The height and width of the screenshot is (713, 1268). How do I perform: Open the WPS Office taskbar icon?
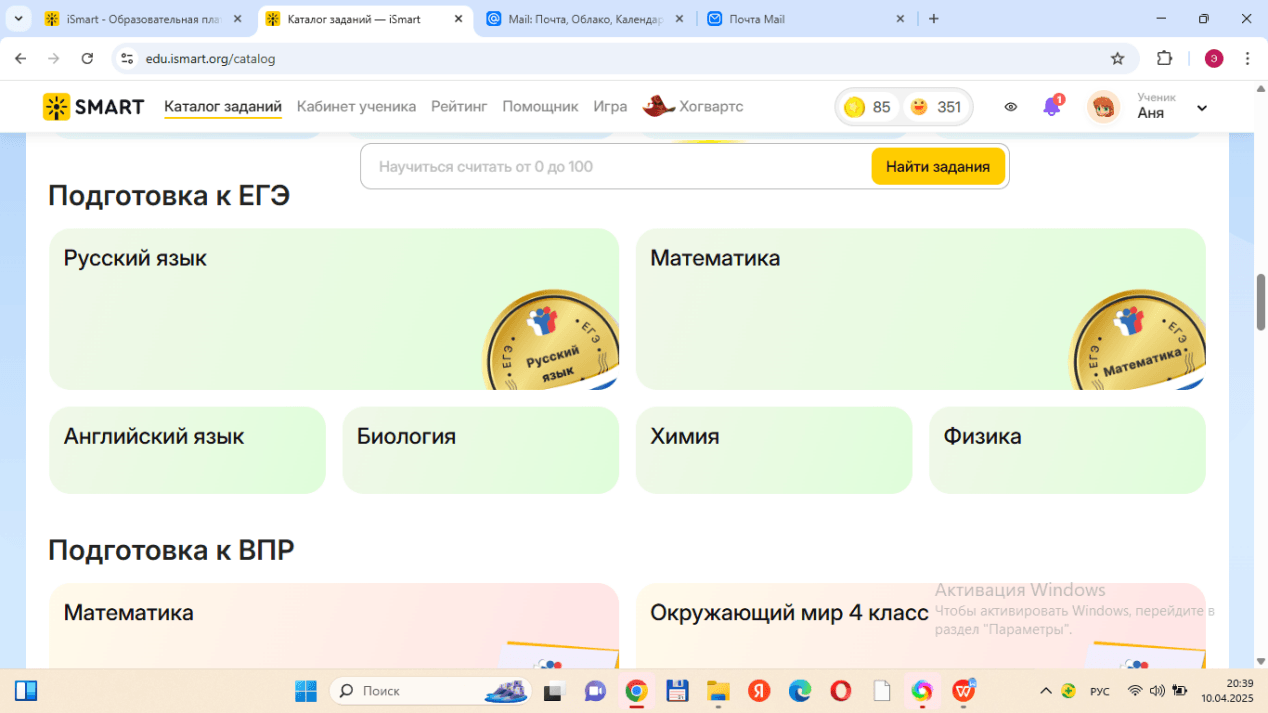tap(964, 691)
